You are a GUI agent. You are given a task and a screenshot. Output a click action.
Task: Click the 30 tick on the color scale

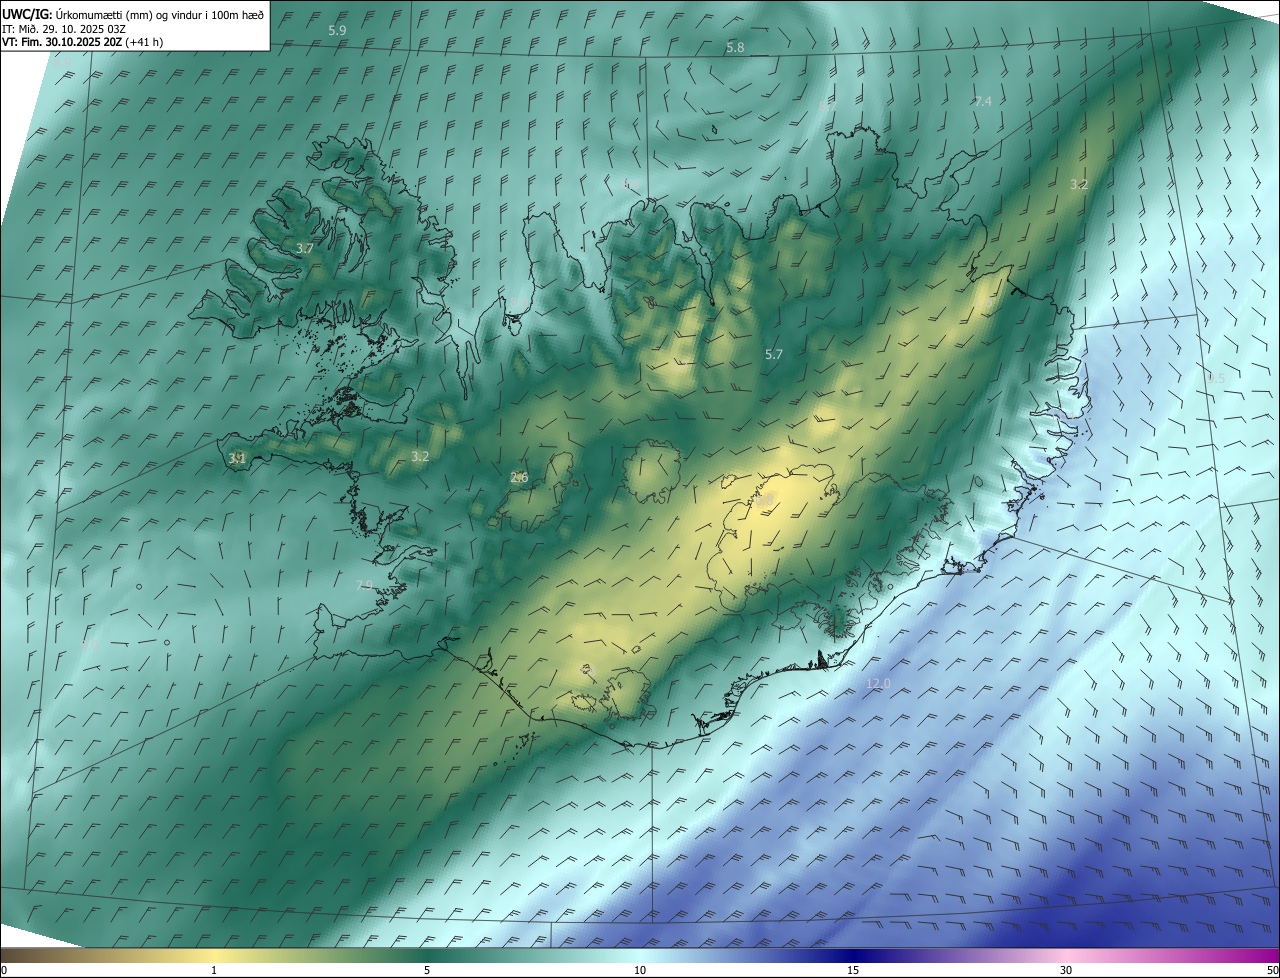1066,971
